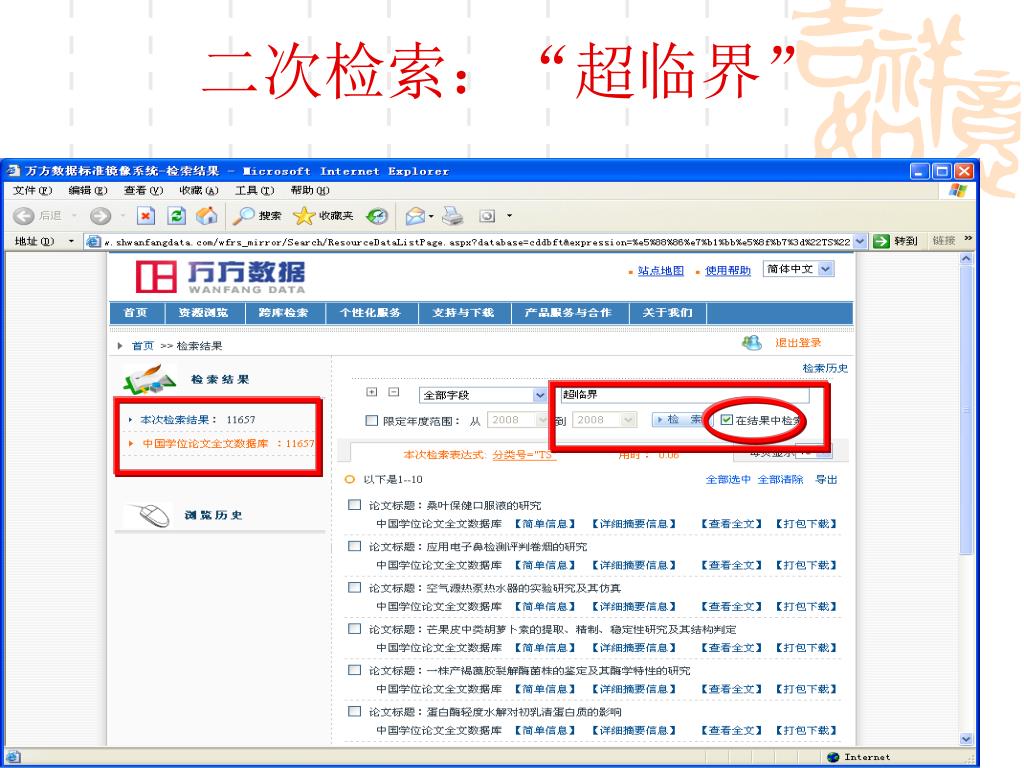Click the 检索 search button
The height and width of the screenshot is (768, 1024).
point(678,420)
